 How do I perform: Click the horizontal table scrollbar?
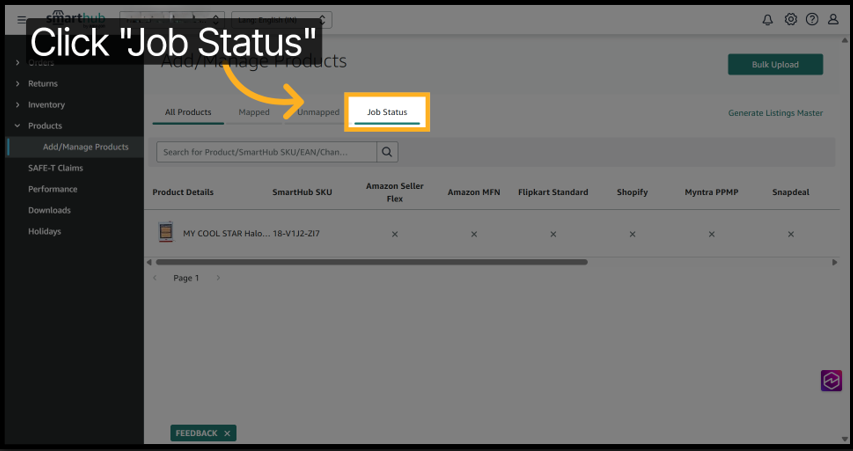(370, 262)
